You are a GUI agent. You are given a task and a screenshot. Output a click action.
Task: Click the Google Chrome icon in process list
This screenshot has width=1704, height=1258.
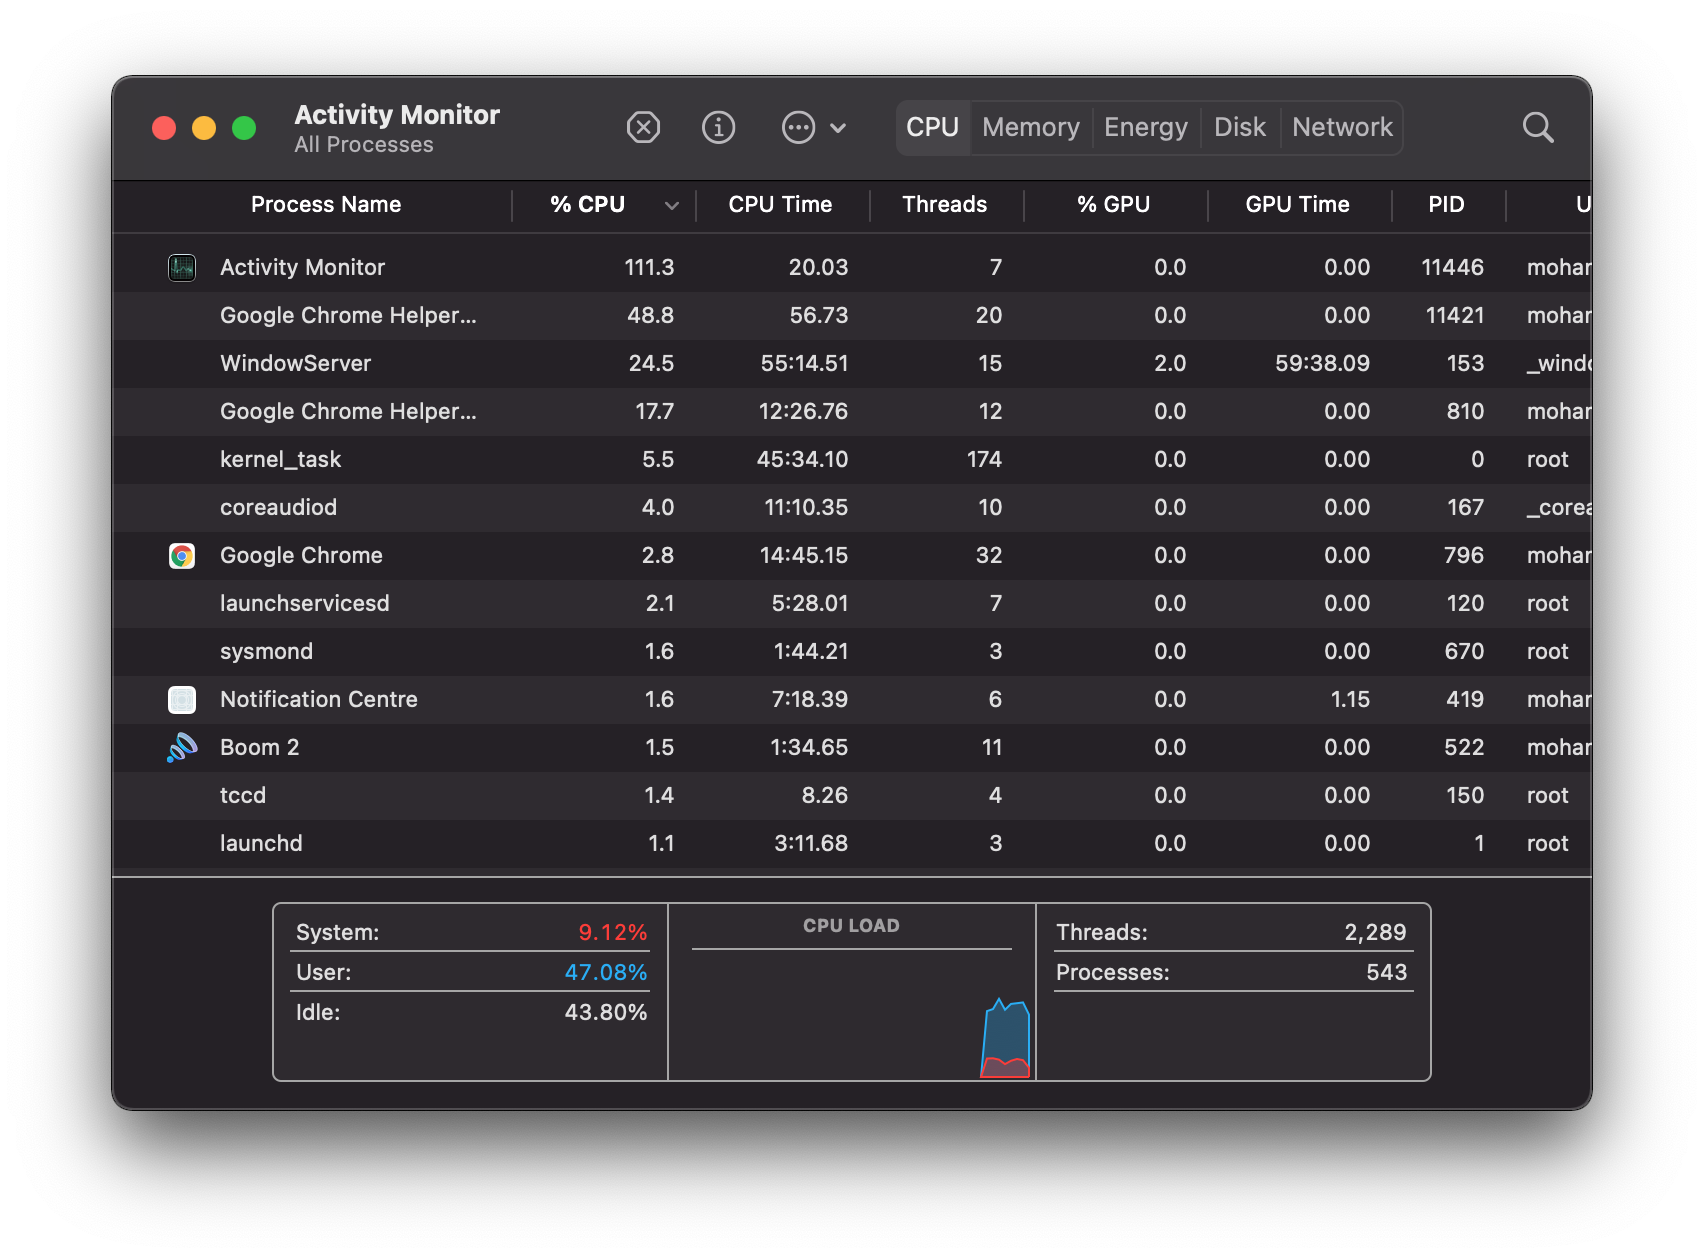click(x=182, y=556)
